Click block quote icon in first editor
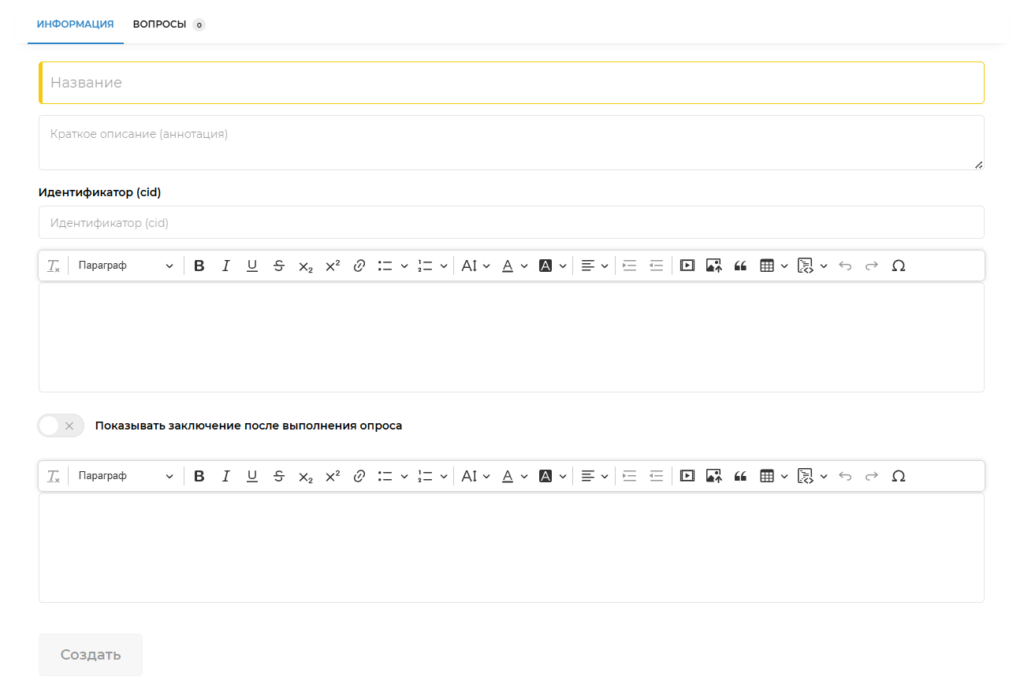The image size is (1024, 684). [740, 266]
